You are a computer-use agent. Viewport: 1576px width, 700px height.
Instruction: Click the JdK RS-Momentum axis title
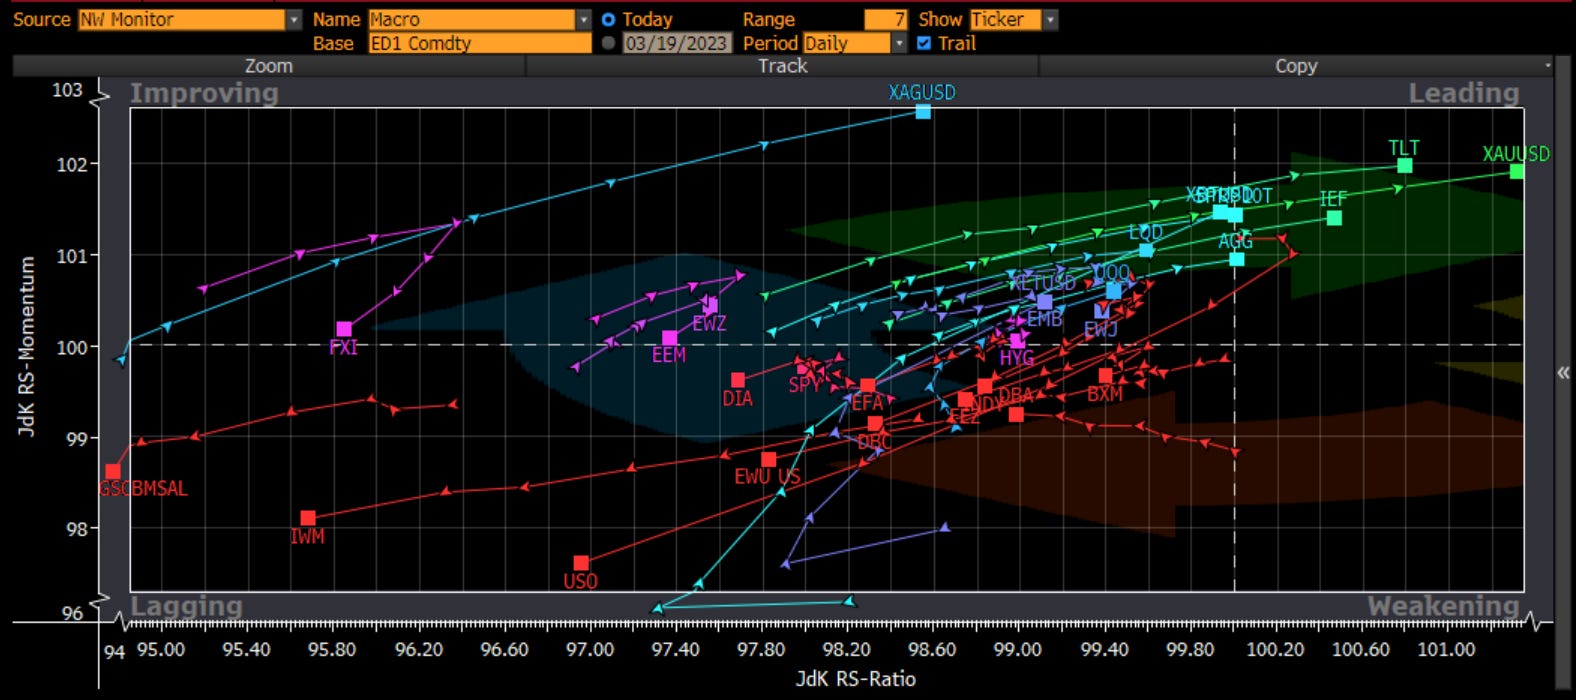tap(27, 347)
